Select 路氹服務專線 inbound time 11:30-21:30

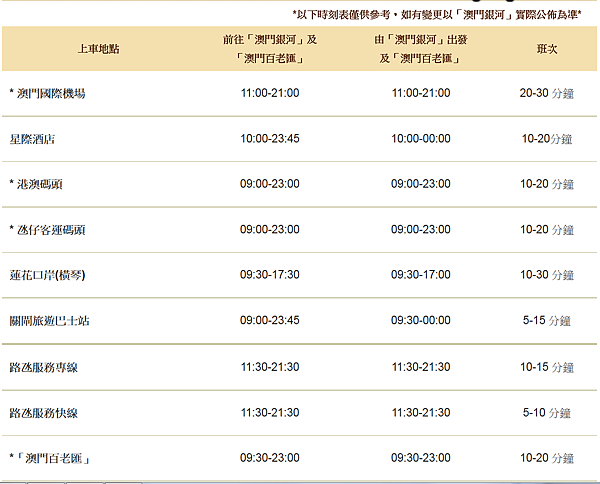[x=270, y=367]
